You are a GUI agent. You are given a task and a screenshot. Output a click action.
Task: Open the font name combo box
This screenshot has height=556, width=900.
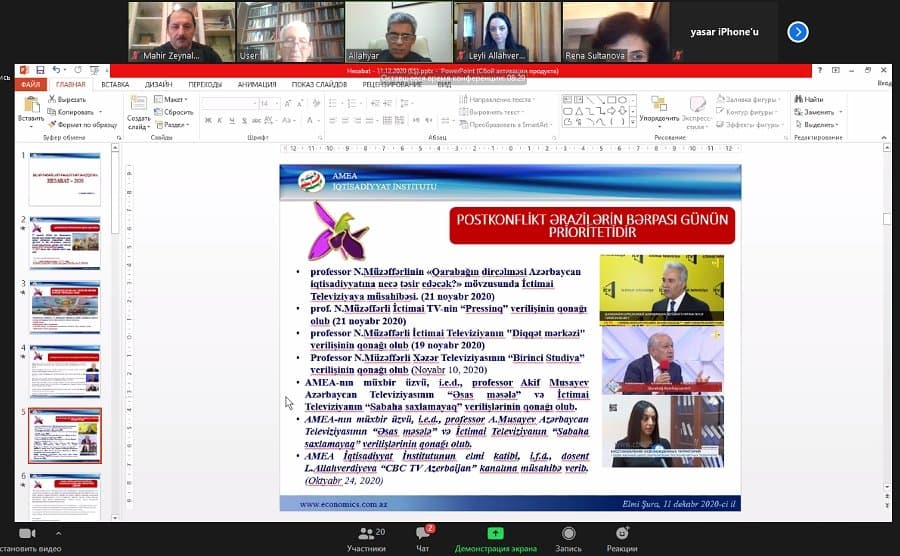coord(230,103)
